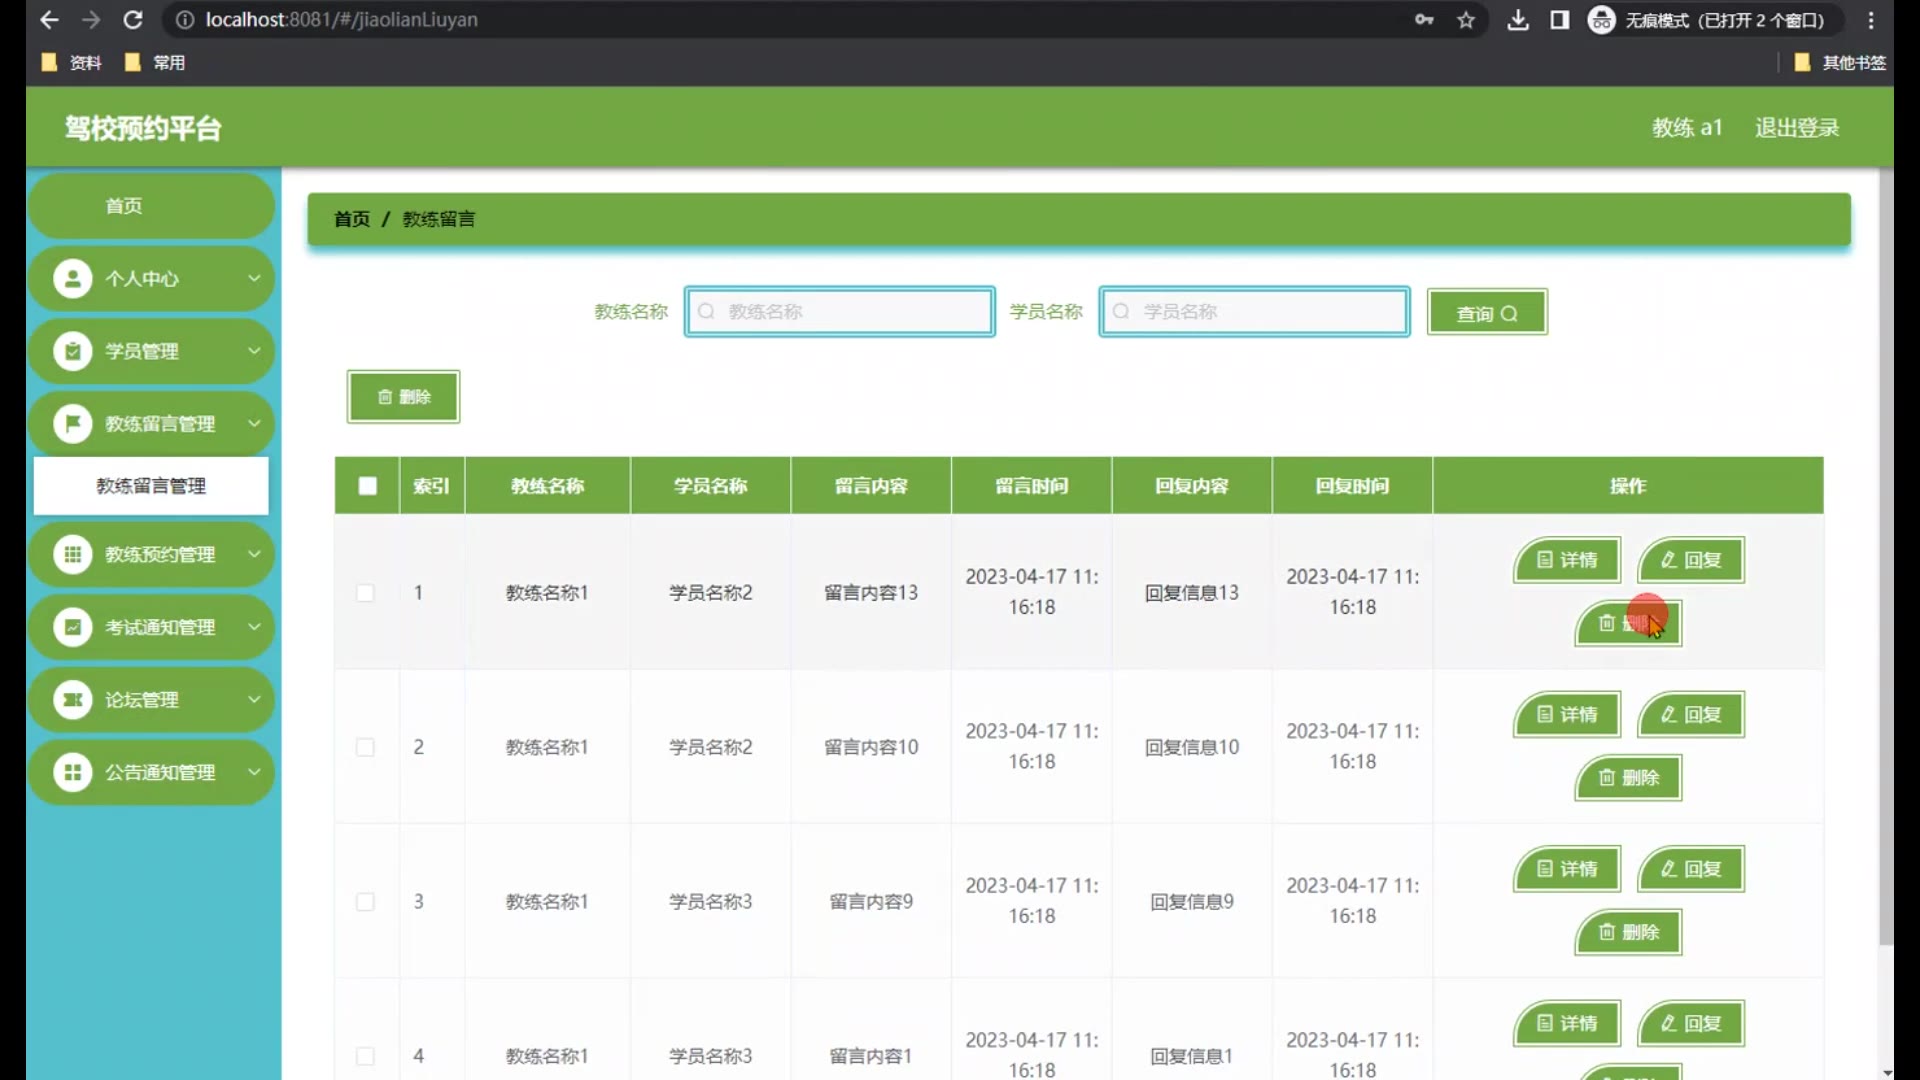Open the 首页 sidebar menu item
Image resolution: width=1920 pixels, height=1080 pixels.
[124, 206]
